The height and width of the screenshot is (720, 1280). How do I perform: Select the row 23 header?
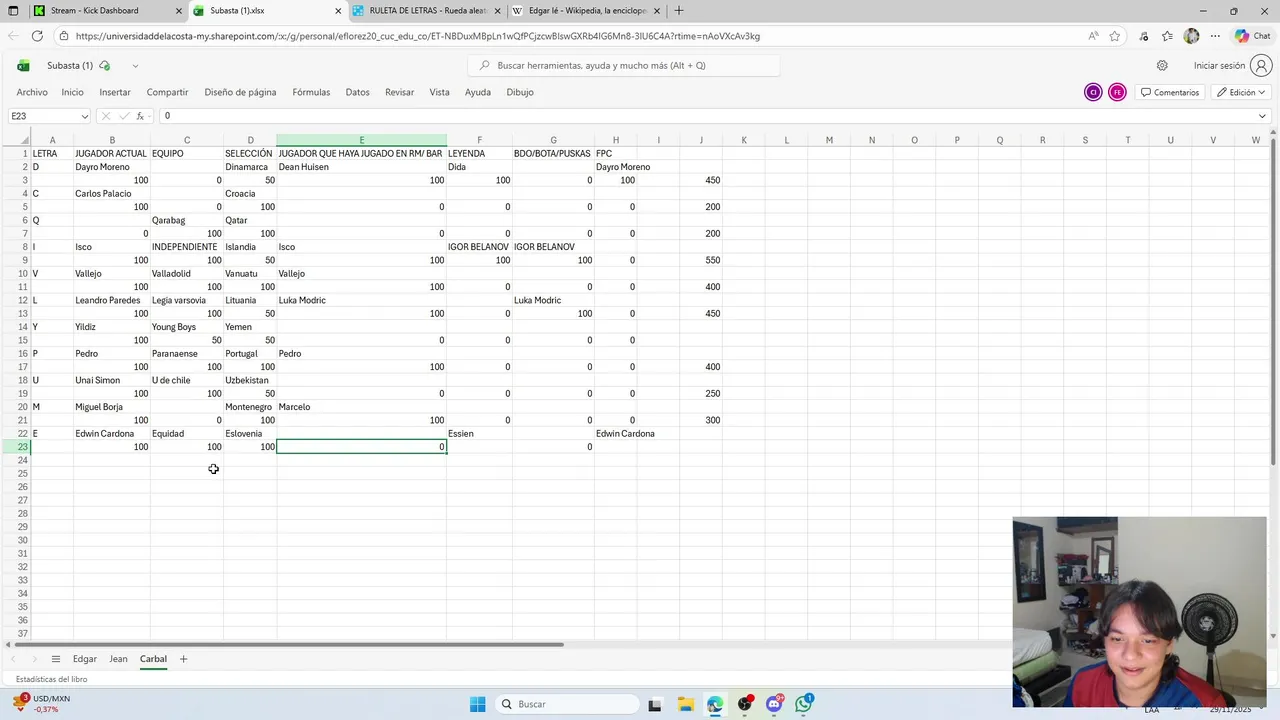click(22, 447)
